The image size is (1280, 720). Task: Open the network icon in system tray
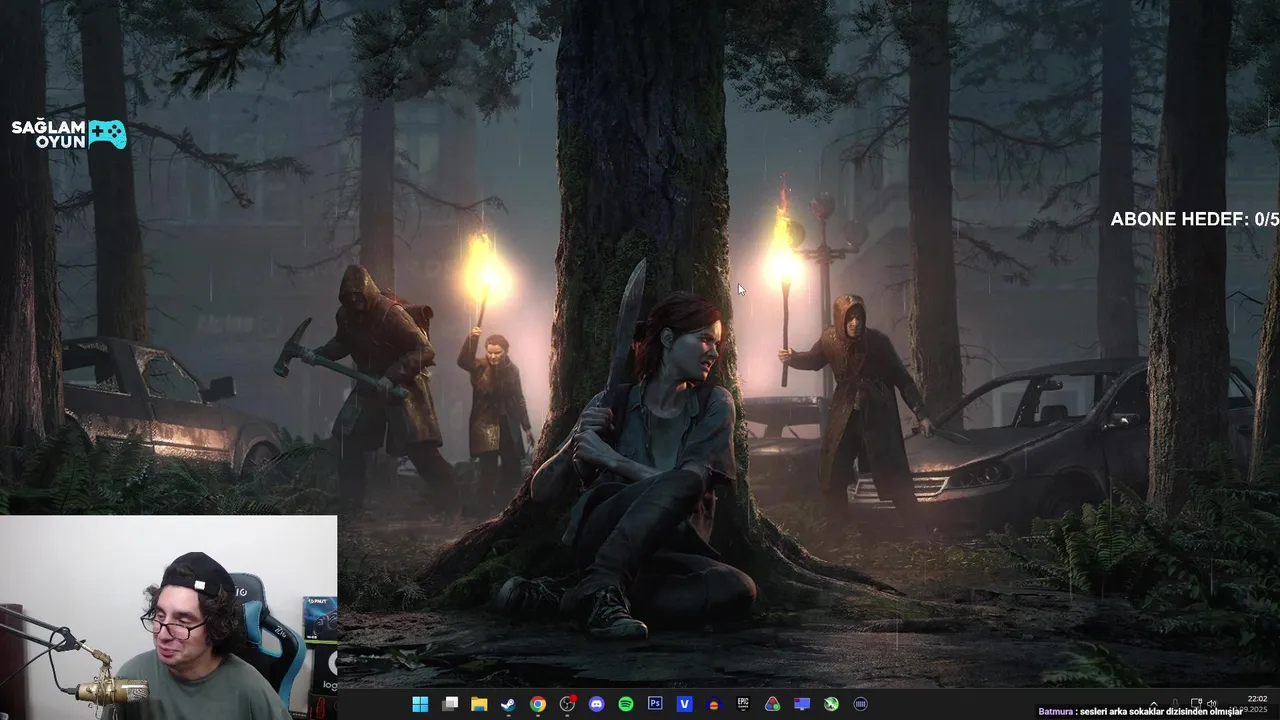point(1197,703)
